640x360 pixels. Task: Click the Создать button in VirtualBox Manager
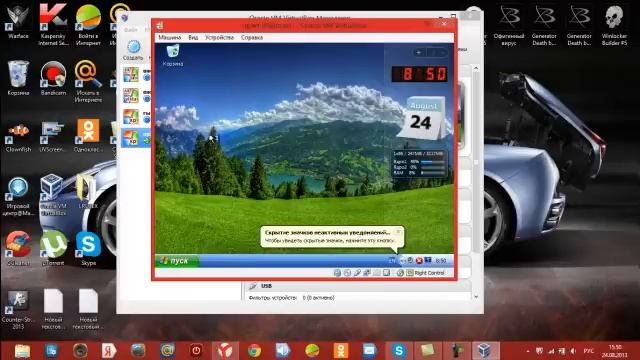tap(133, 50)
